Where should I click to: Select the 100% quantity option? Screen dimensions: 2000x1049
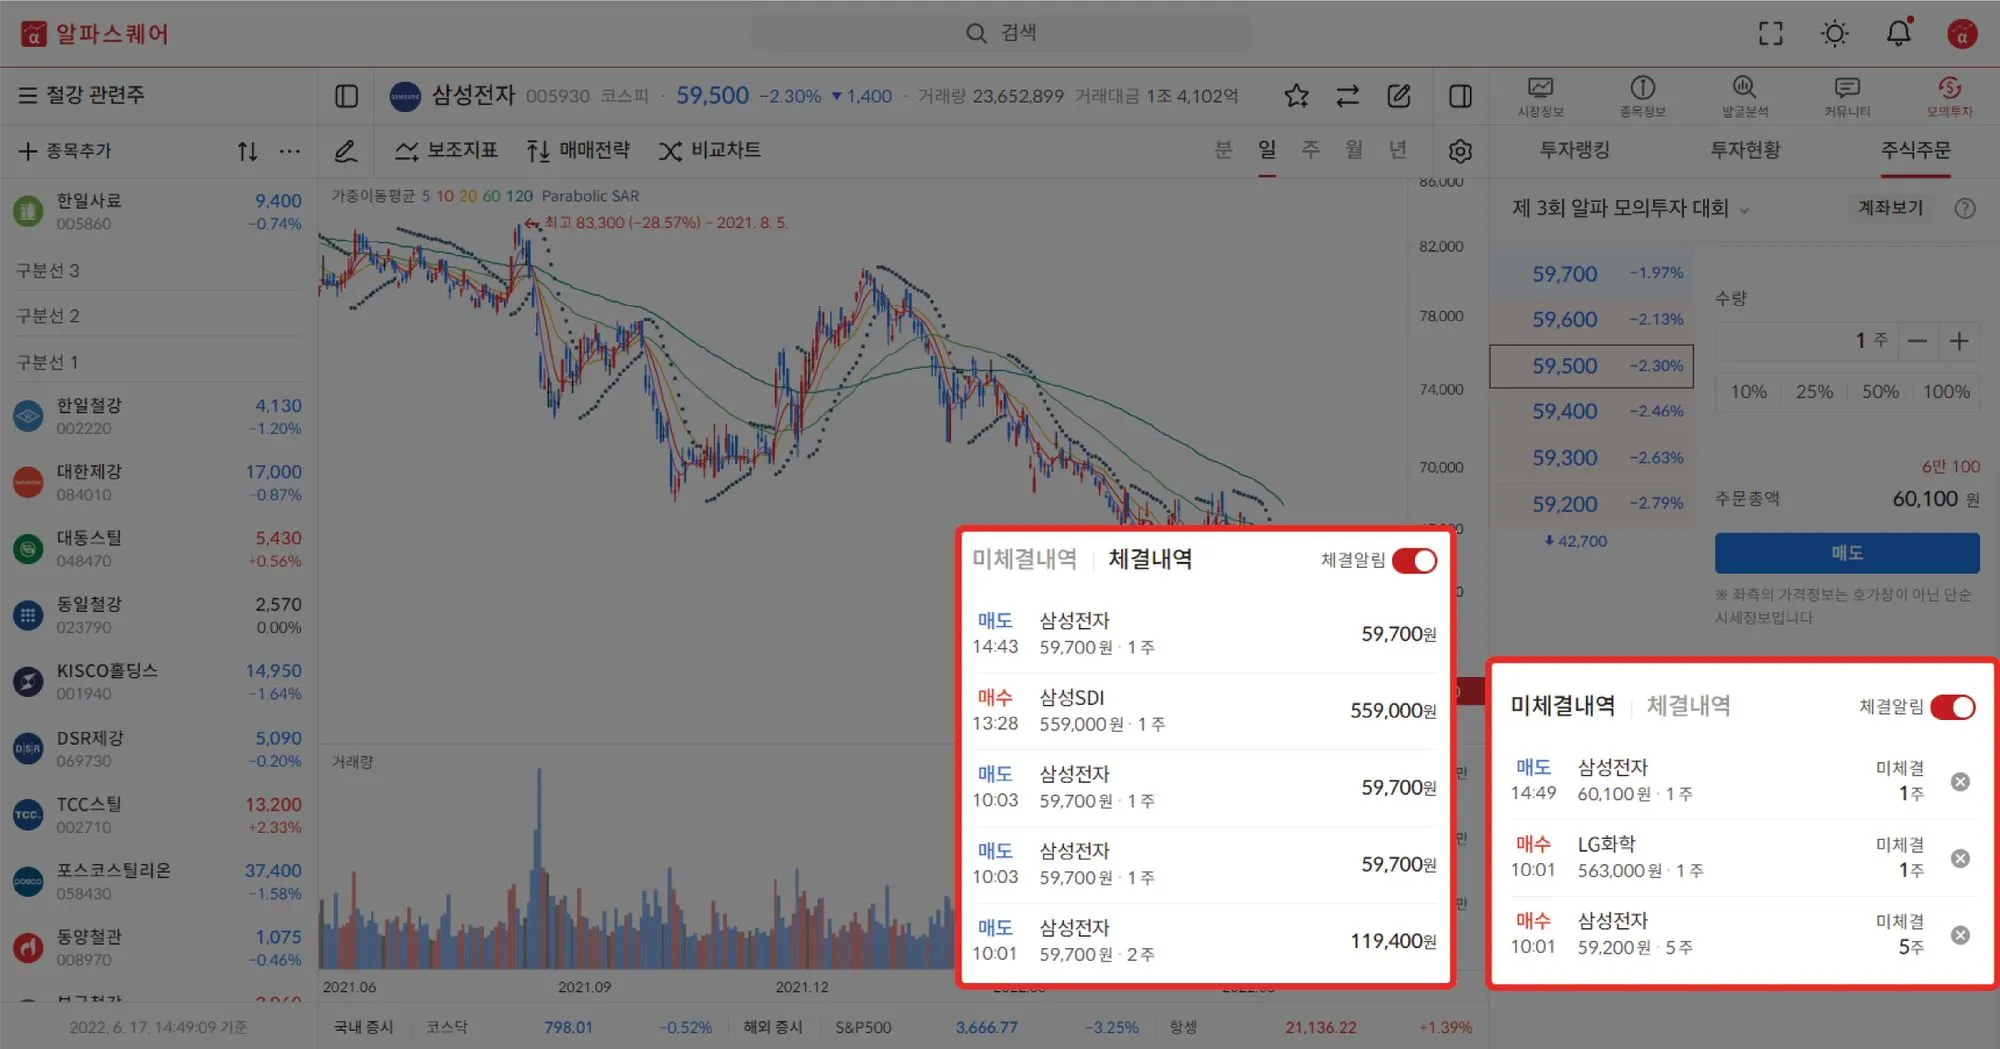1946,392
